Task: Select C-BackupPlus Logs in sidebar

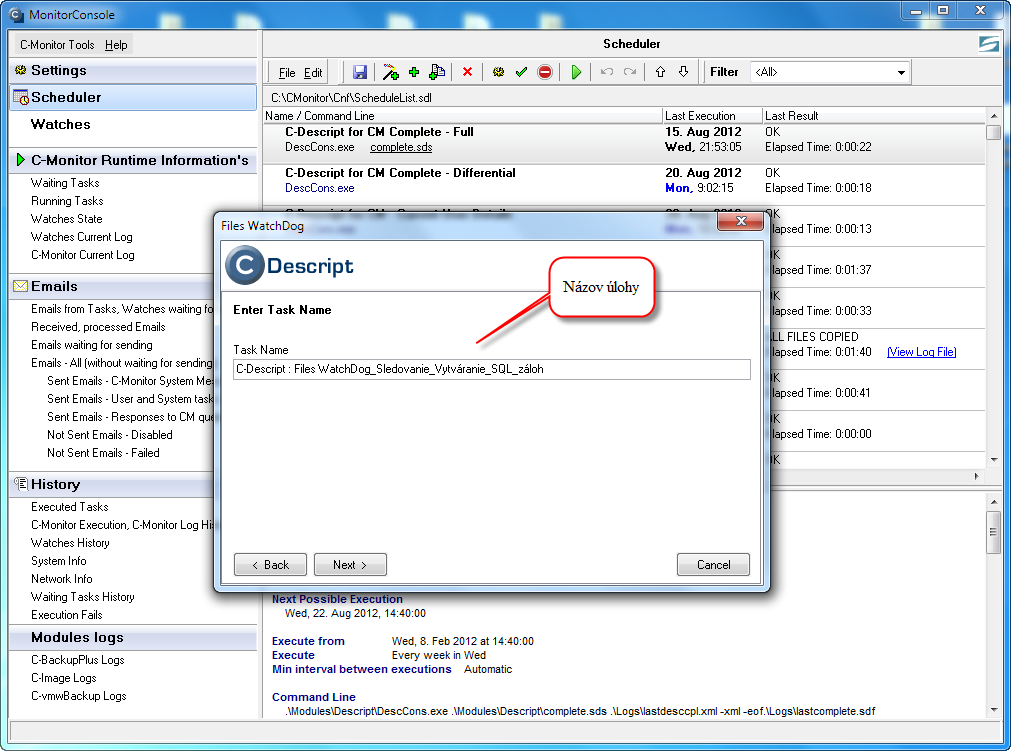Action: (x=77, y=660)
